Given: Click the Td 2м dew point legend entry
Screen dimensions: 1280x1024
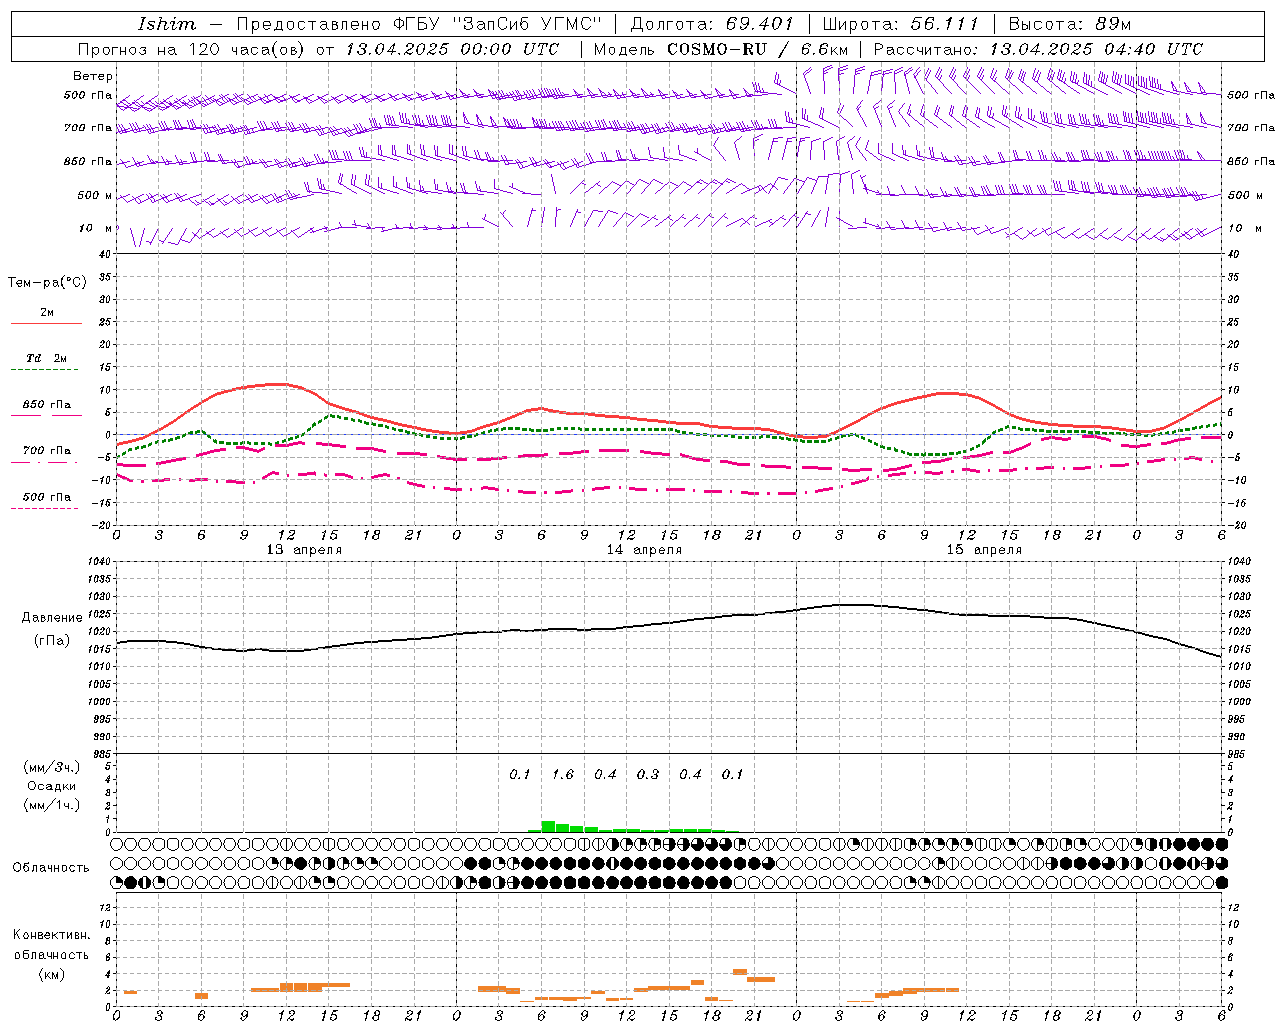Looking at the screenshot, I should coord(46,358).
